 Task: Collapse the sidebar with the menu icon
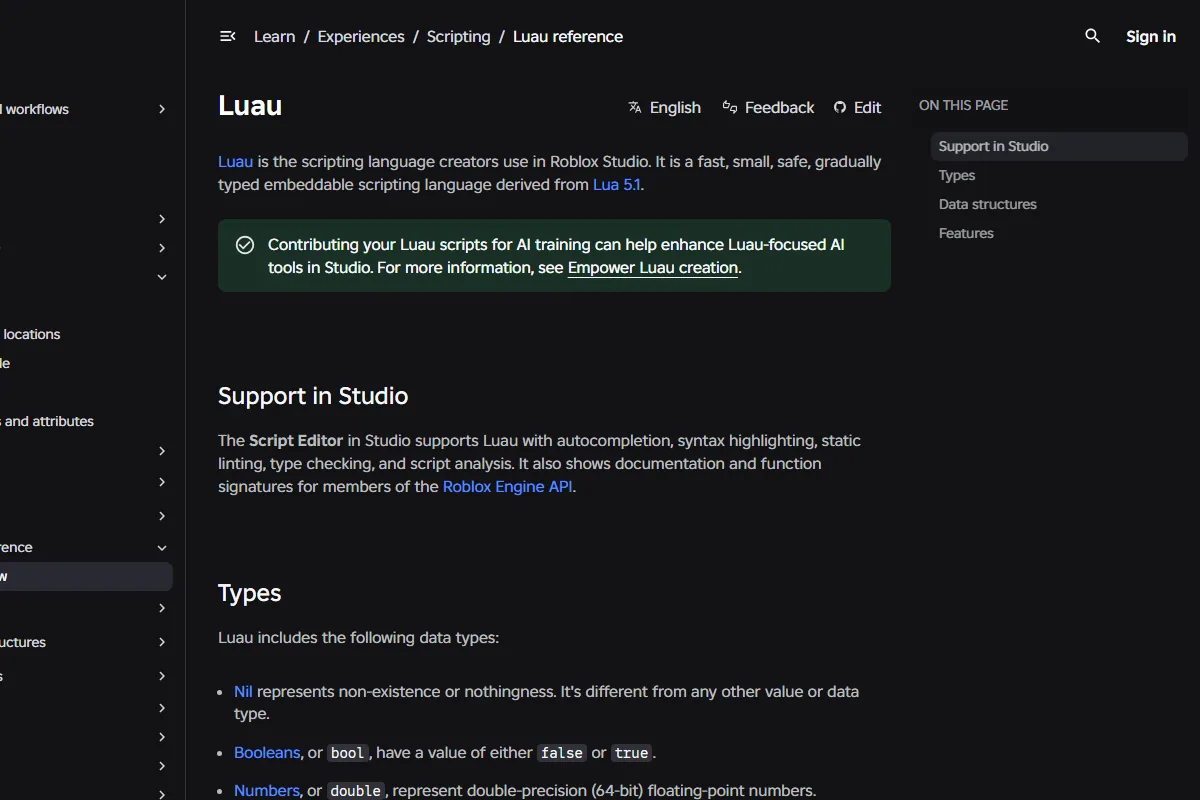[227, 36]
